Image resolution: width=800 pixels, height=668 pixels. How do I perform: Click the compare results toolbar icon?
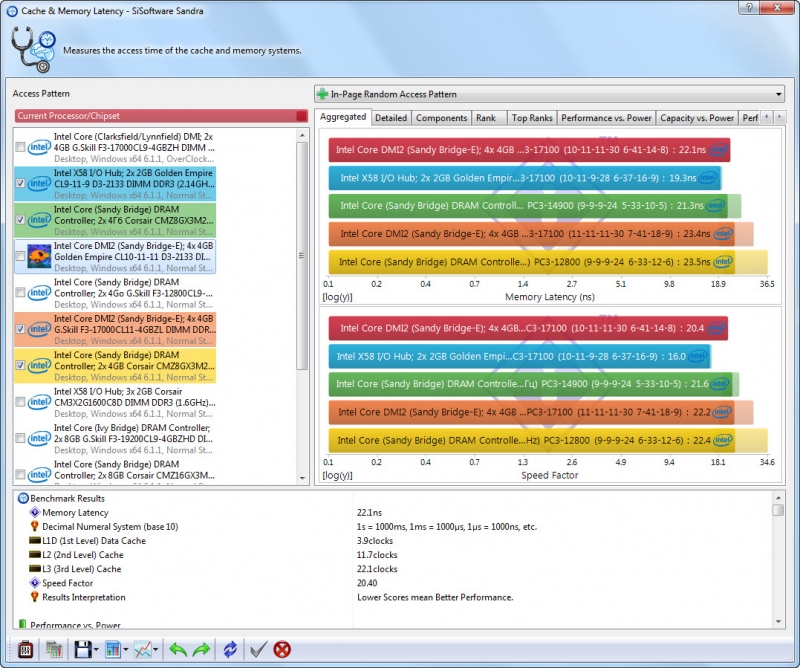pos(54,650)
